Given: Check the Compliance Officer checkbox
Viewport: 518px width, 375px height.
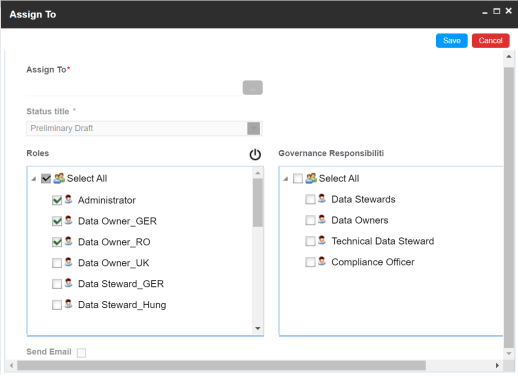Looking at the screenshot, I should click(x=310, y=262).
